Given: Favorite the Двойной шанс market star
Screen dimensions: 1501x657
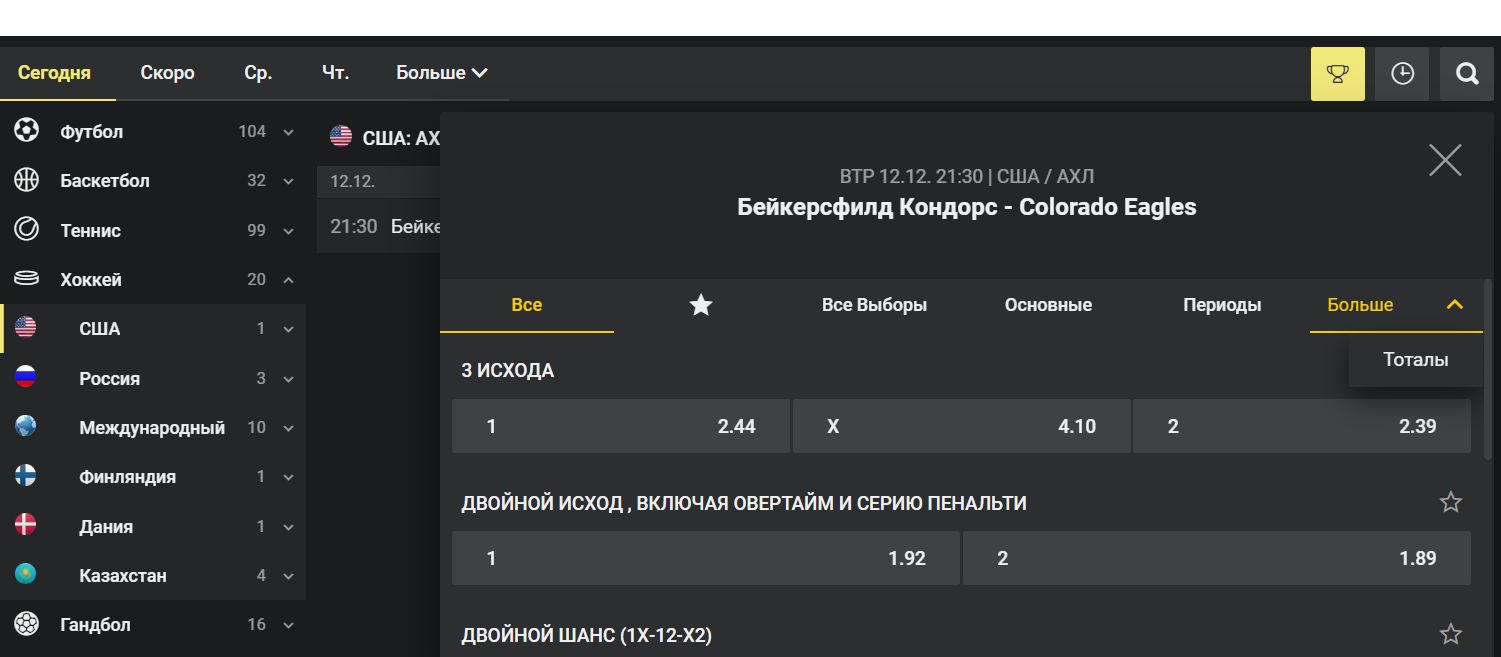Looking at the screenshot, I should click(x=1450, y=634).
